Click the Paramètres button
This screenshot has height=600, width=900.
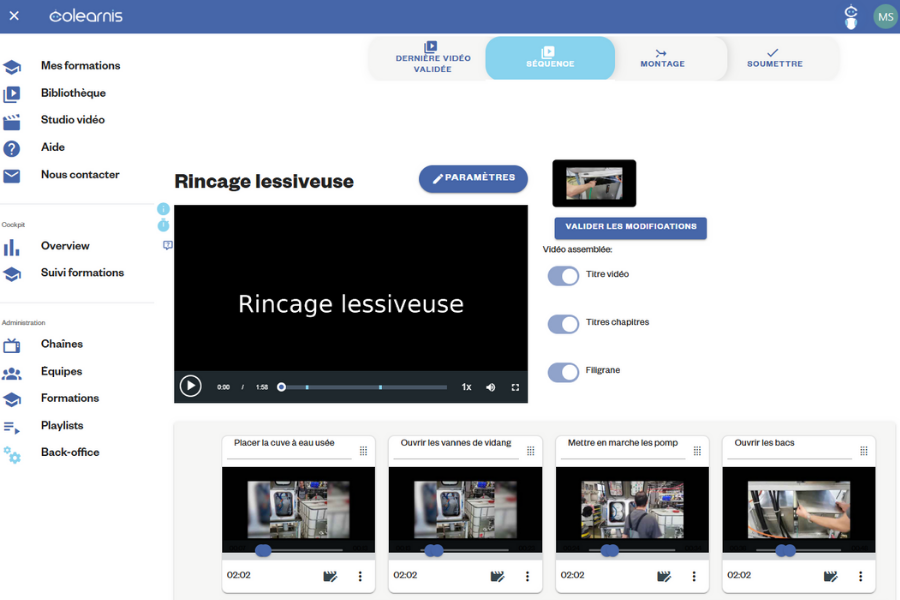473,179
